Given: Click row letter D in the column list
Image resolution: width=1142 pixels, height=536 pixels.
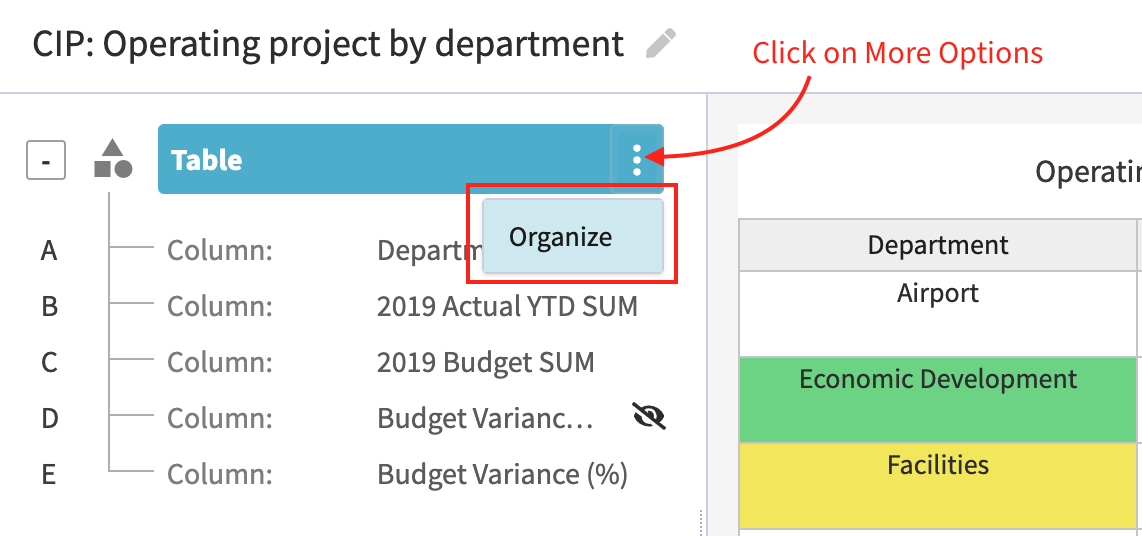Looking at the screenshot, I should coord(49,418).
